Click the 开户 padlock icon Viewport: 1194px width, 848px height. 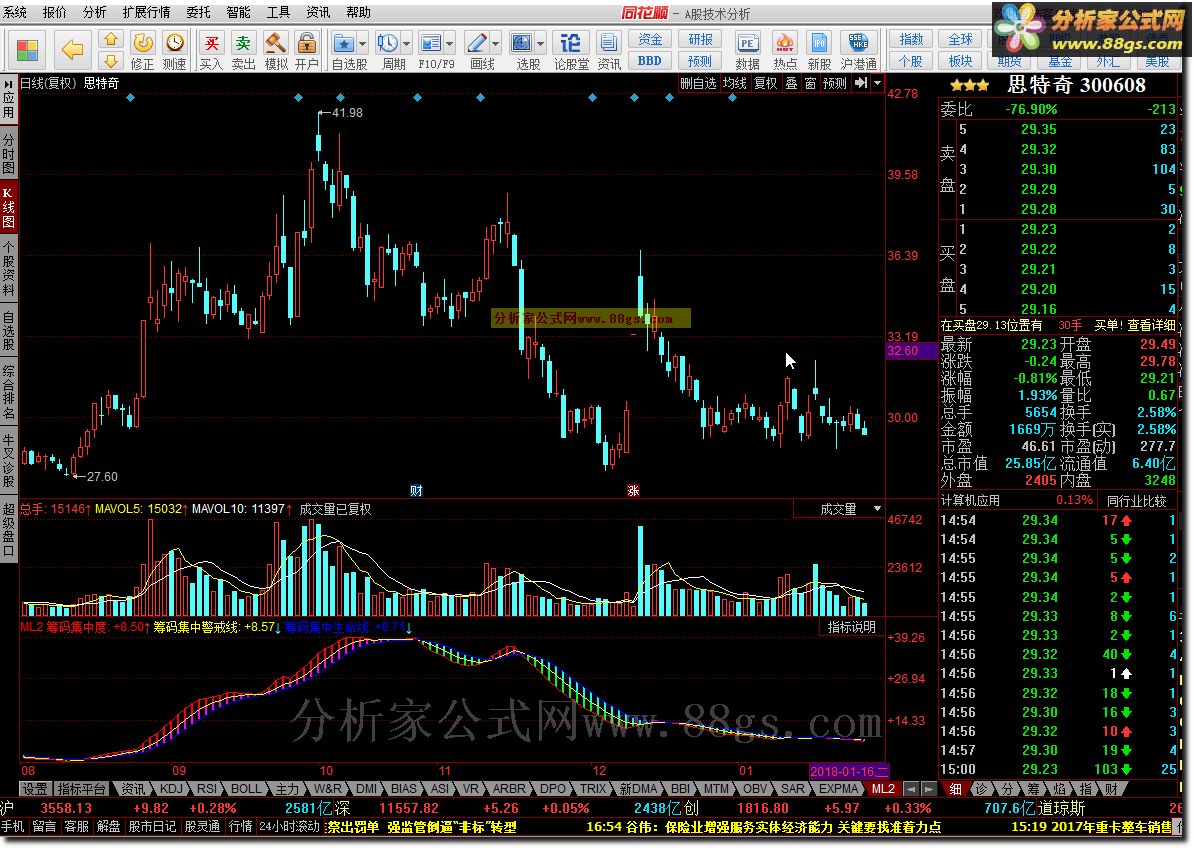tap(307, 51)
